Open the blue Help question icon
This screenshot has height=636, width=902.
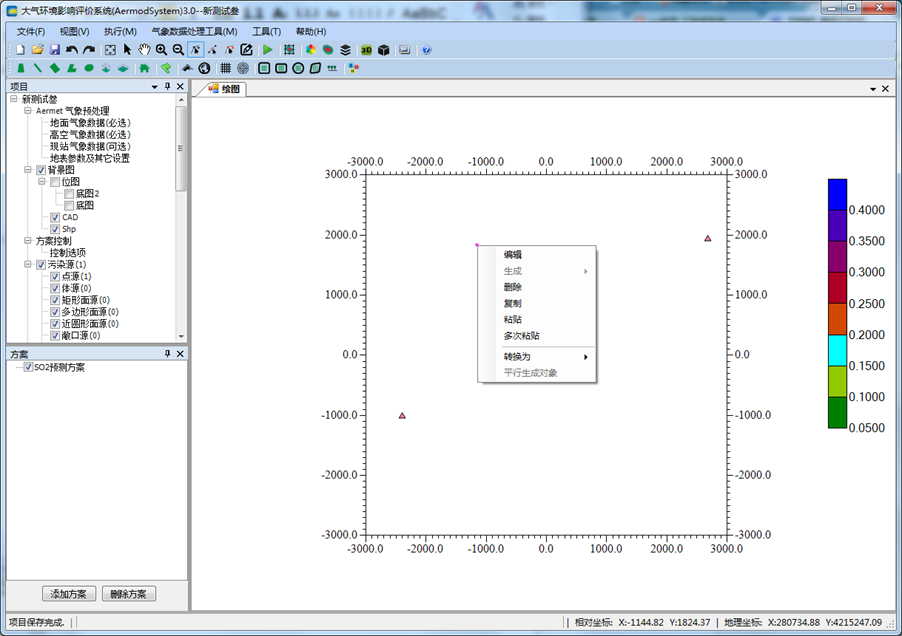(x=427, y=50)
